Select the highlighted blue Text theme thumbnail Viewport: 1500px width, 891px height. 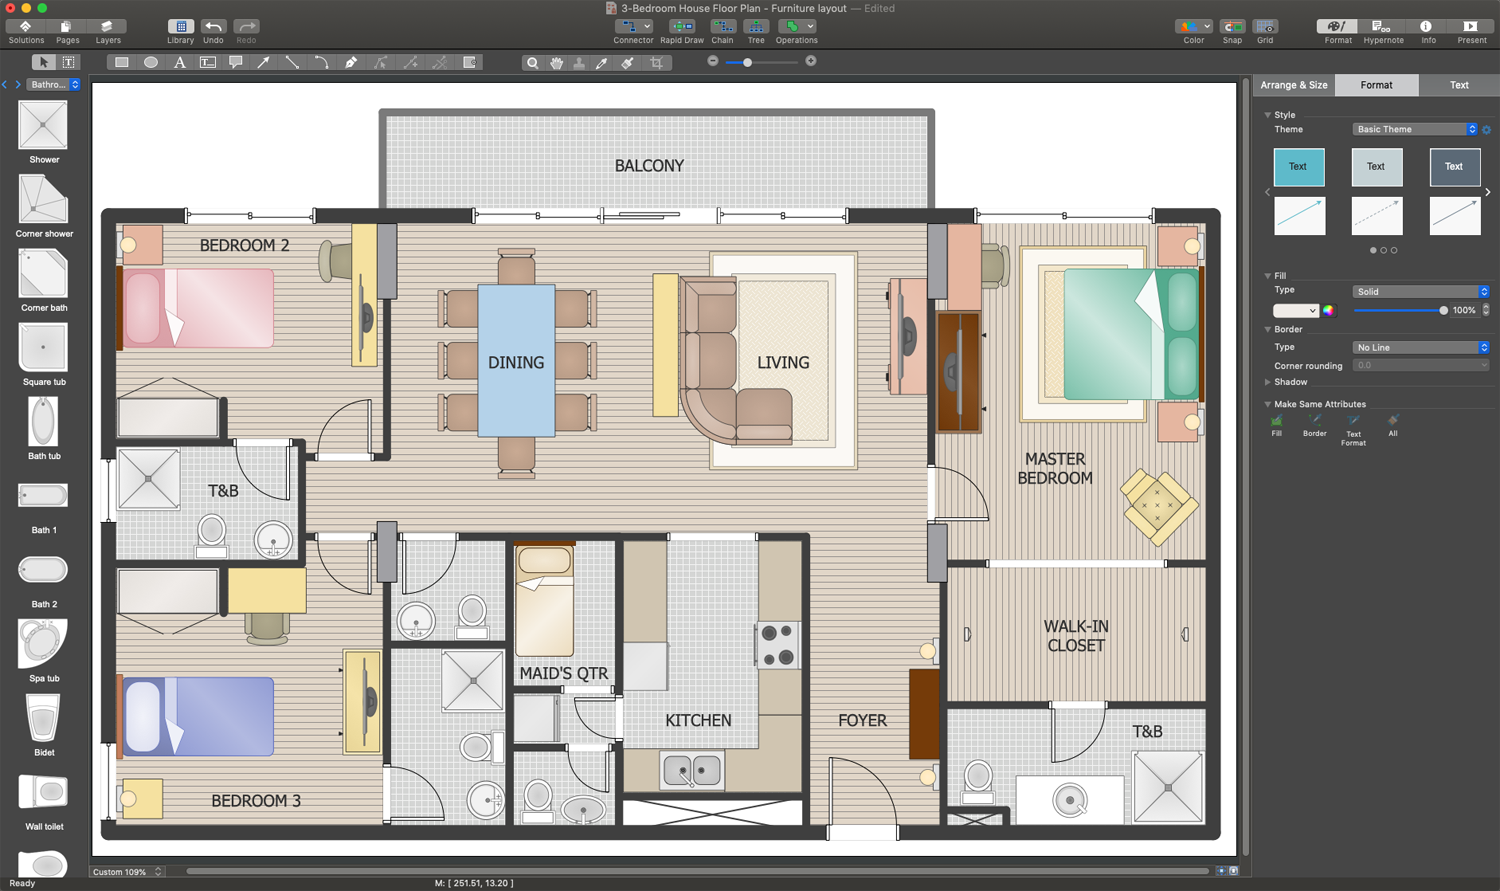pyautogui.click(x=1299, y=167)
